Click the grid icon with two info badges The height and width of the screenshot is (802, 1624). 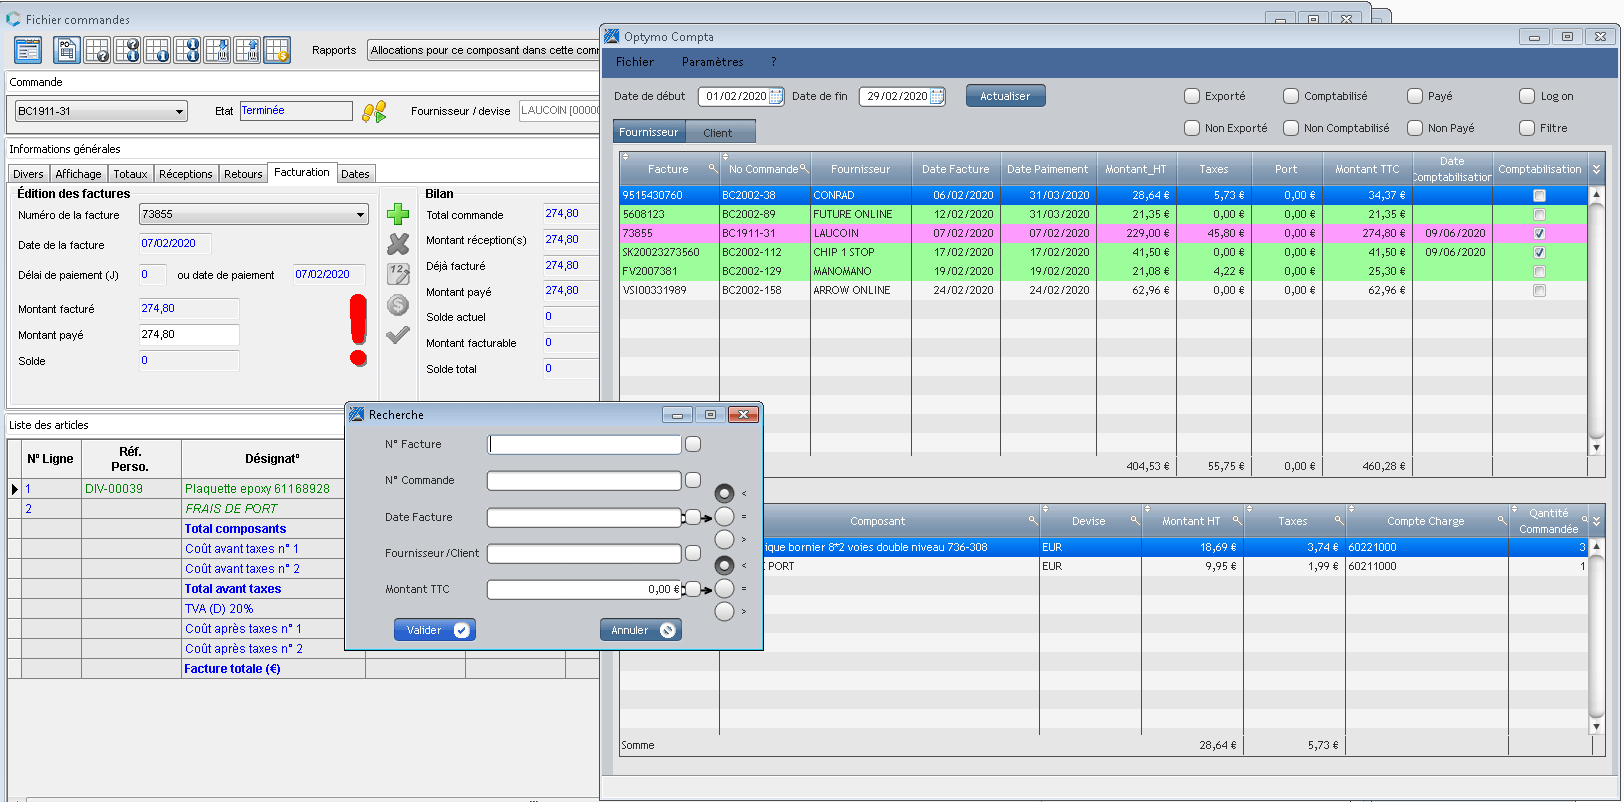187,50
